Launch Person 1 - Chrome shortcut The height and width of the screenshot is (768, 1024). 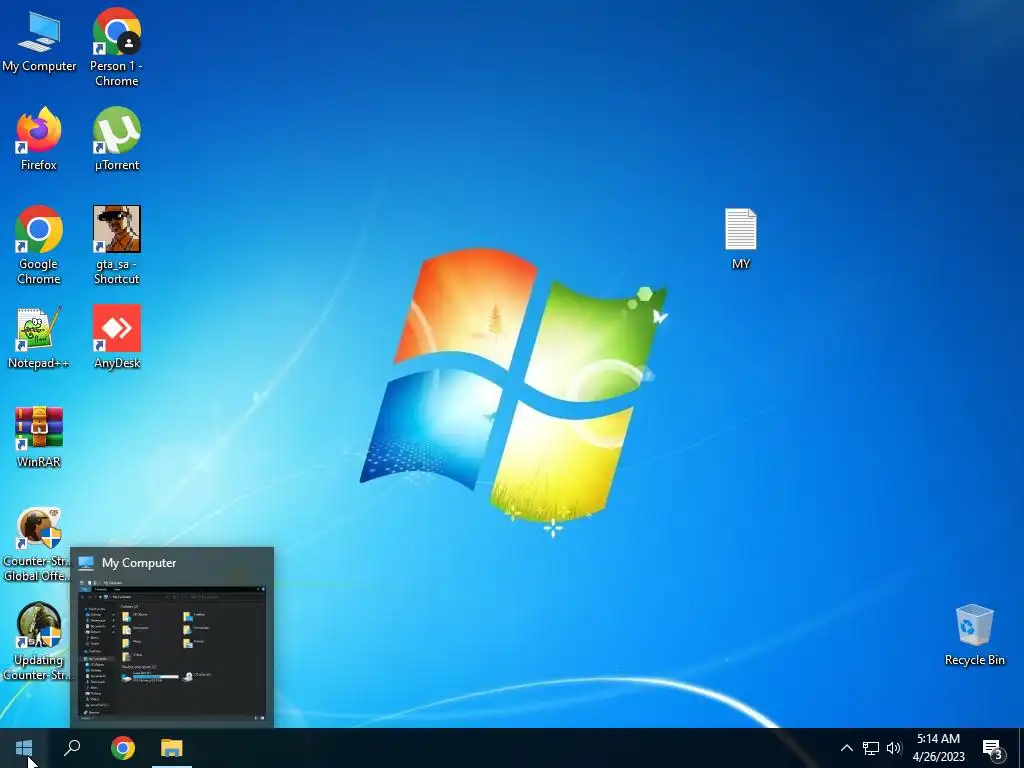116,47
